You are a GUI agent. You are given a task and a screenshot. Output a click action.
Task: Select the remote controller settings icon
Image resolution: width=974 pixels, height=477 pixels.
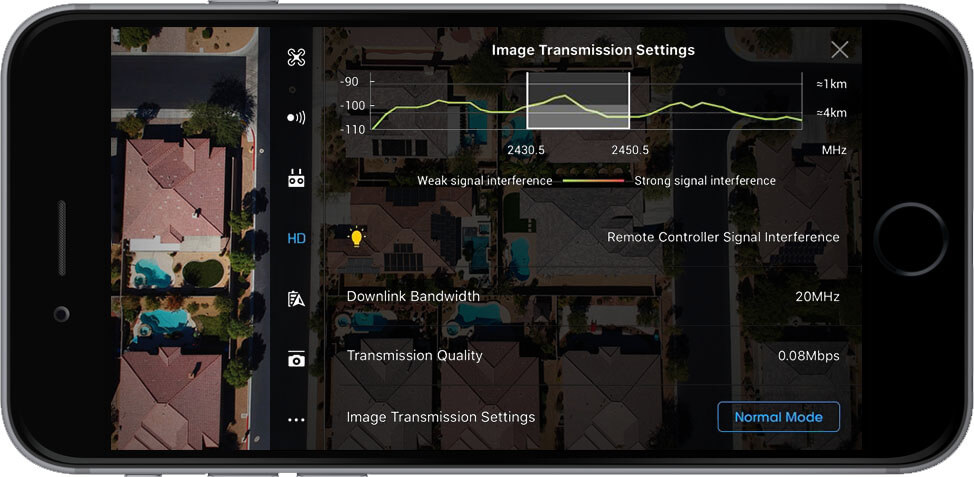[296, 179]
